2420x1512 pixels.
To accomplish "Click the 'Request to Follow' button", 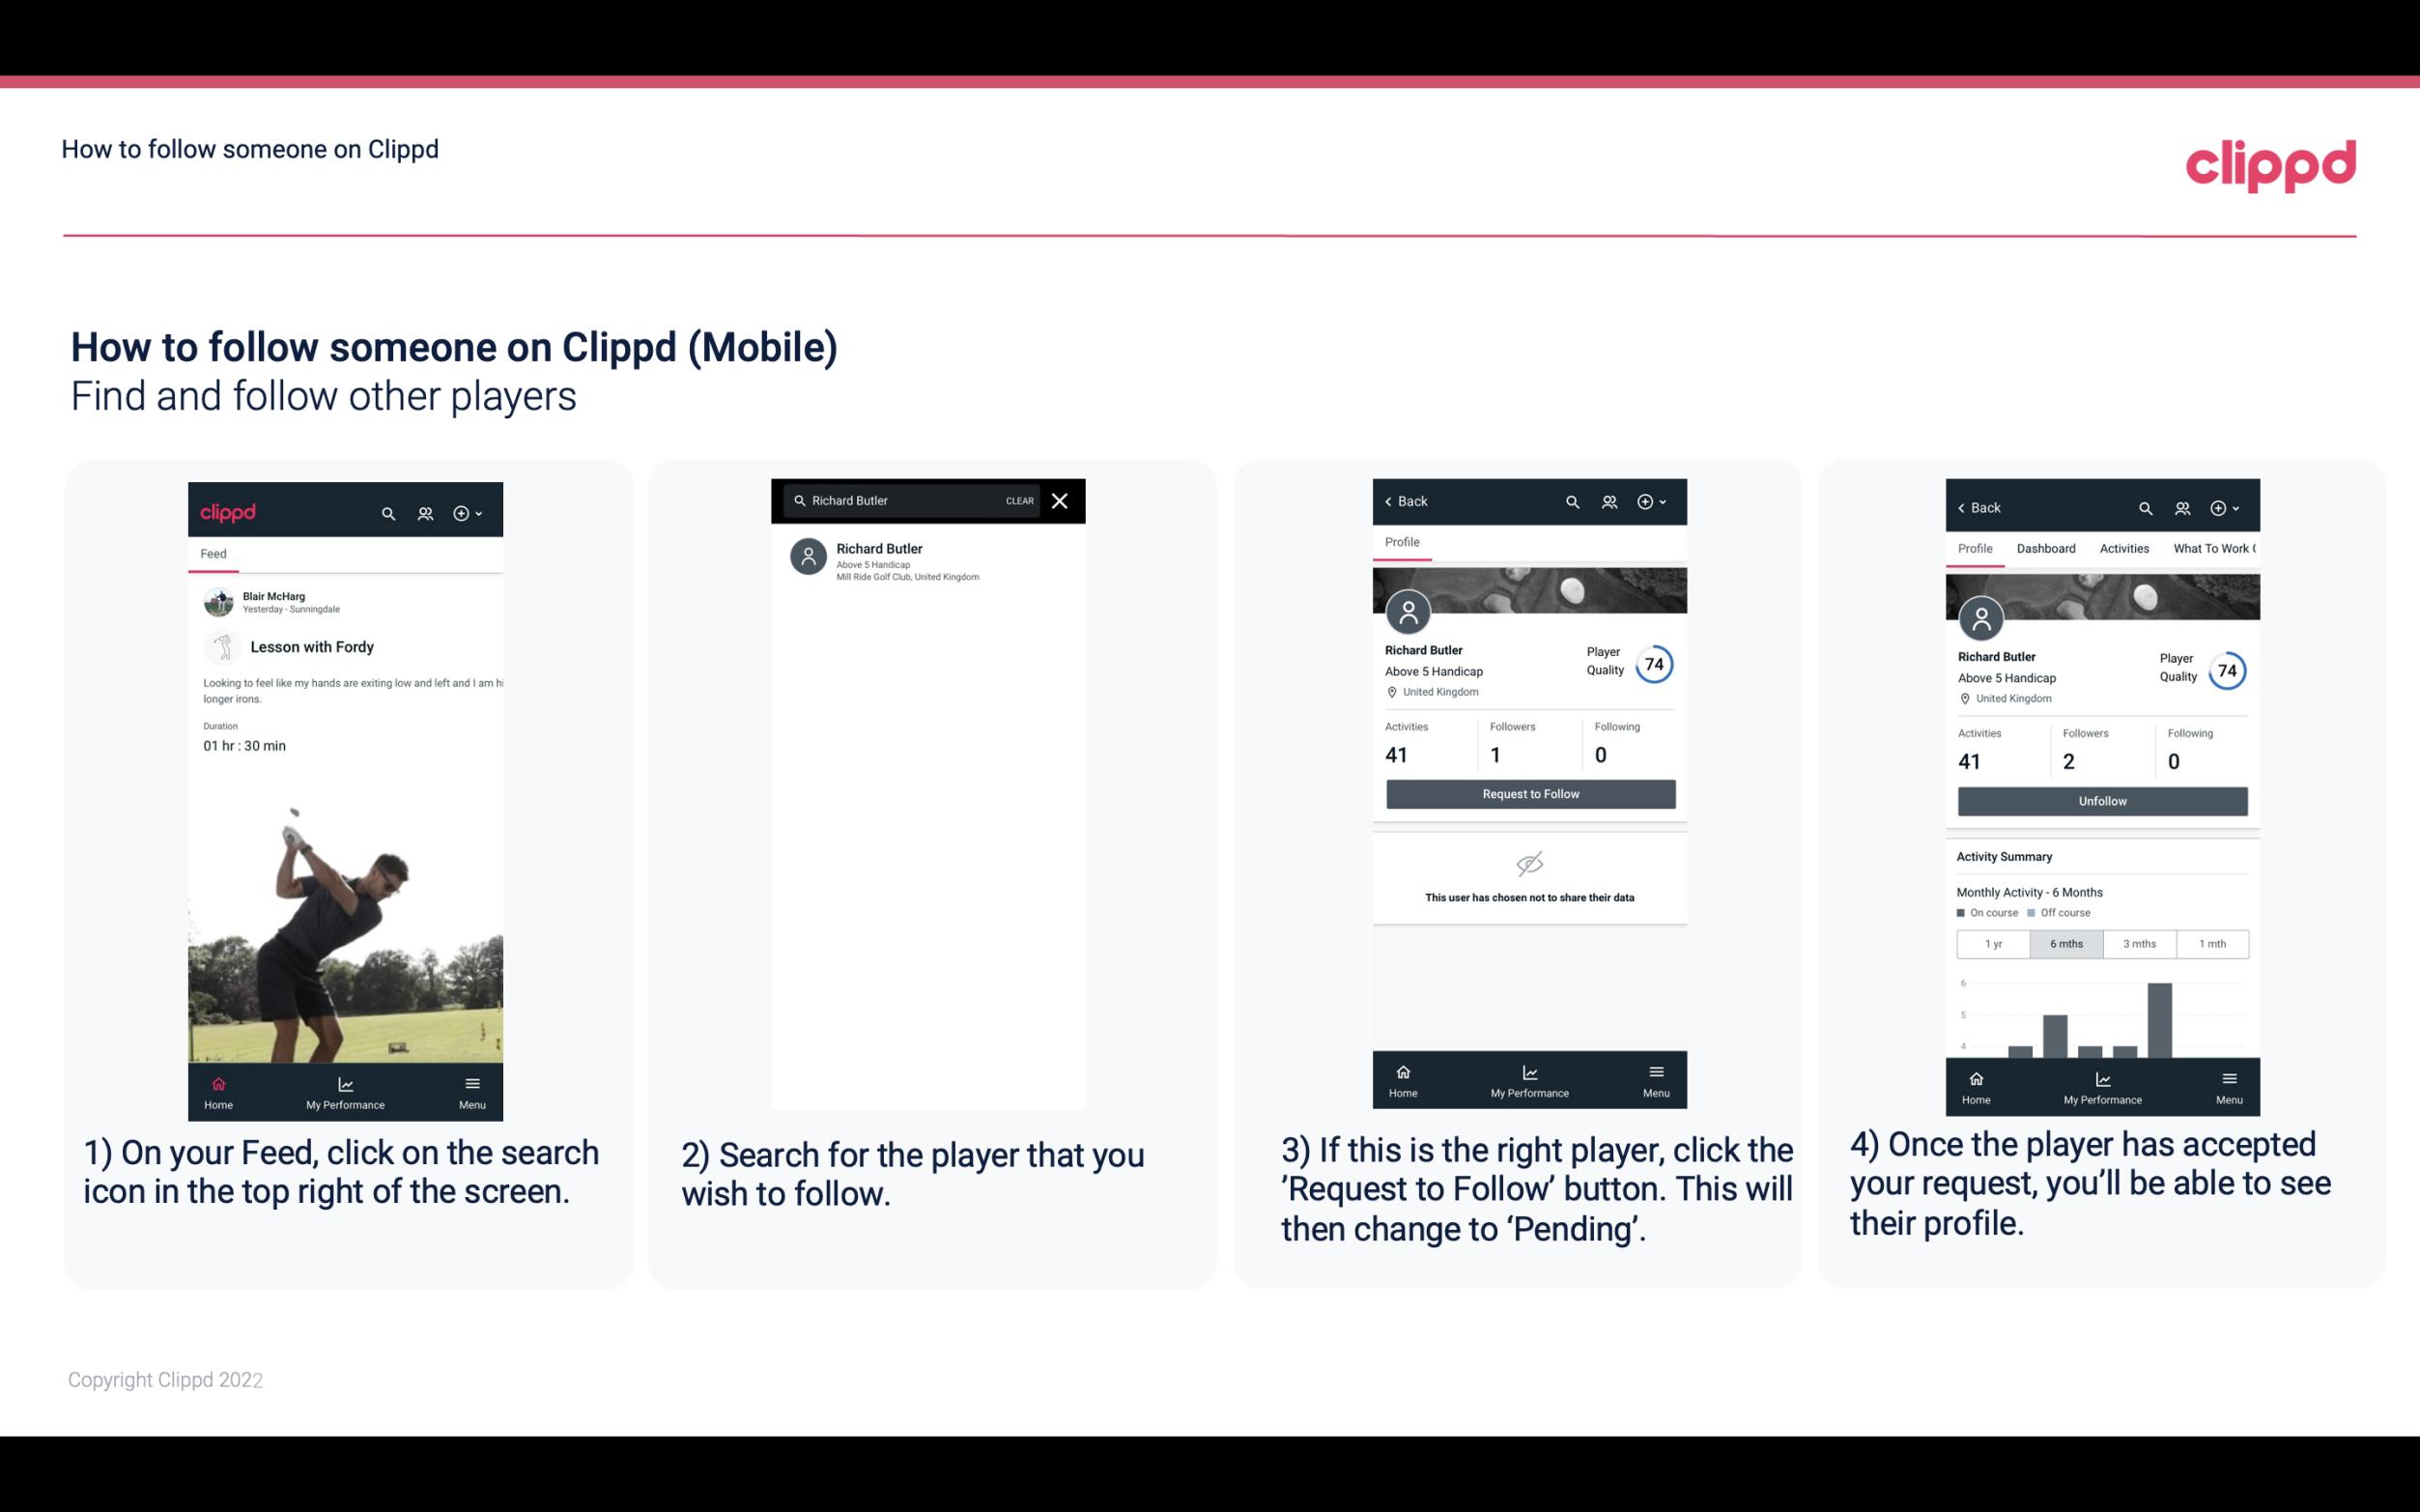I will [1528, 792].
